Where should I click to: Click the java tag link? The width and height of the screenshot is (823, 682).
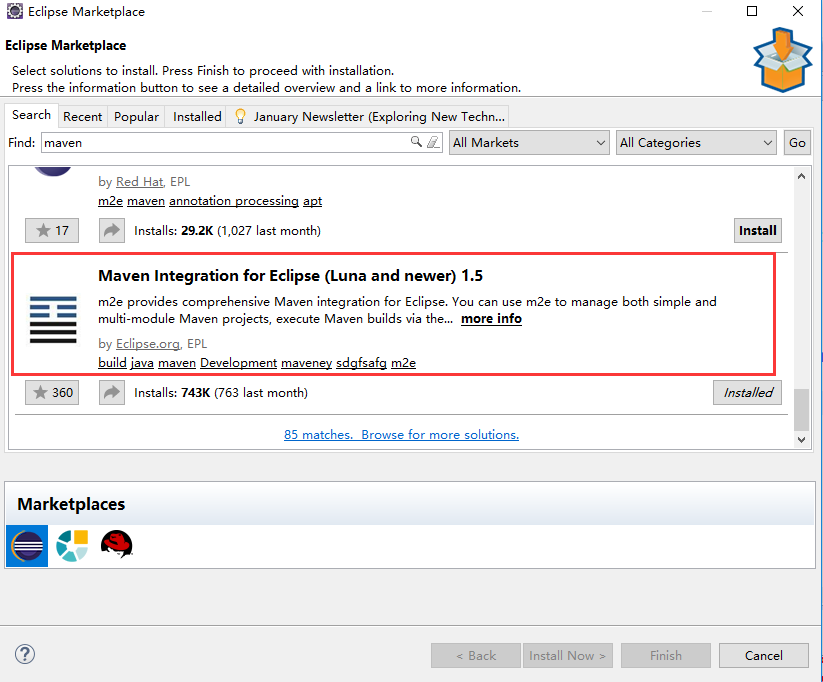point(142,363)
